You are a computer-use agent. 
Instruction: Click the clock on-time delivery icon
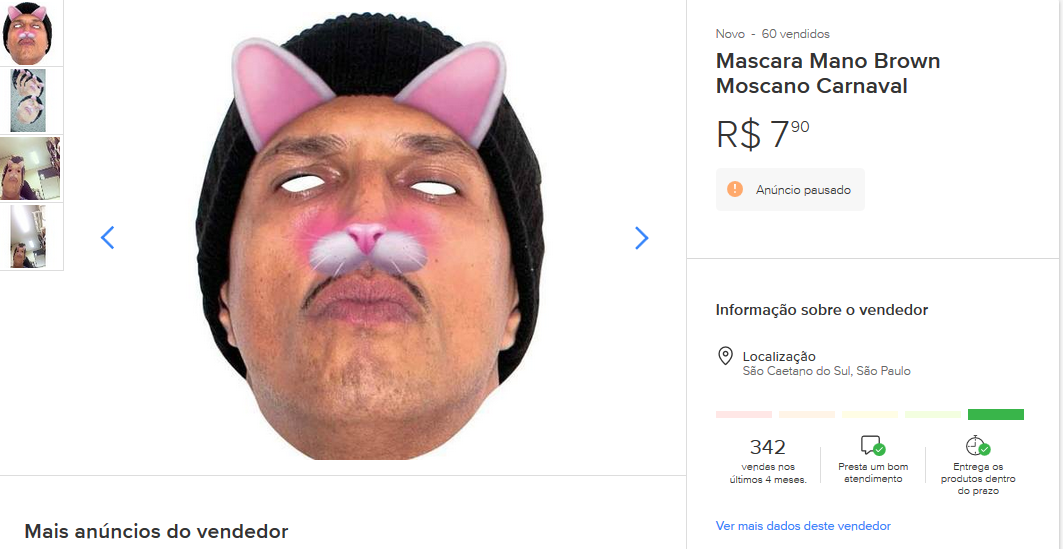976,446
